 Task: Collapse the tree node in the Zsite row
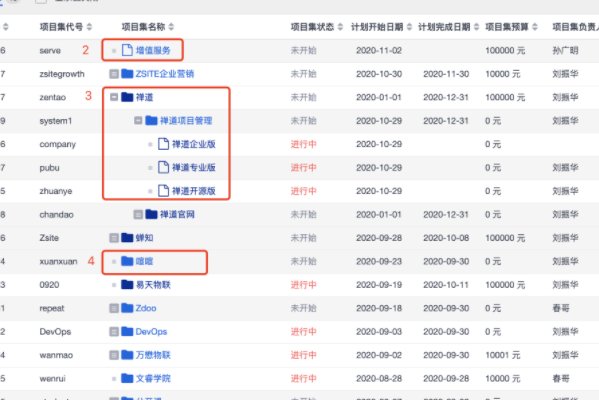click(x=114, y=238)
